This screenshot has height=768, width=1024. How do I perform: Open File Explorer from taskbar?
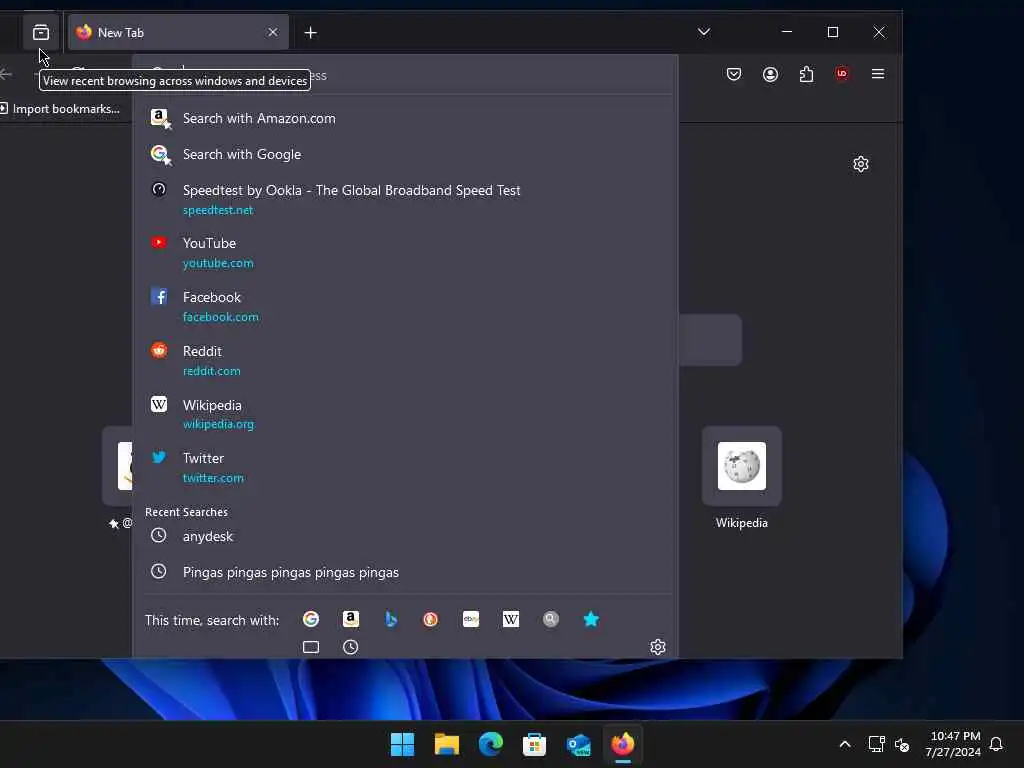(x=447, y=744)
